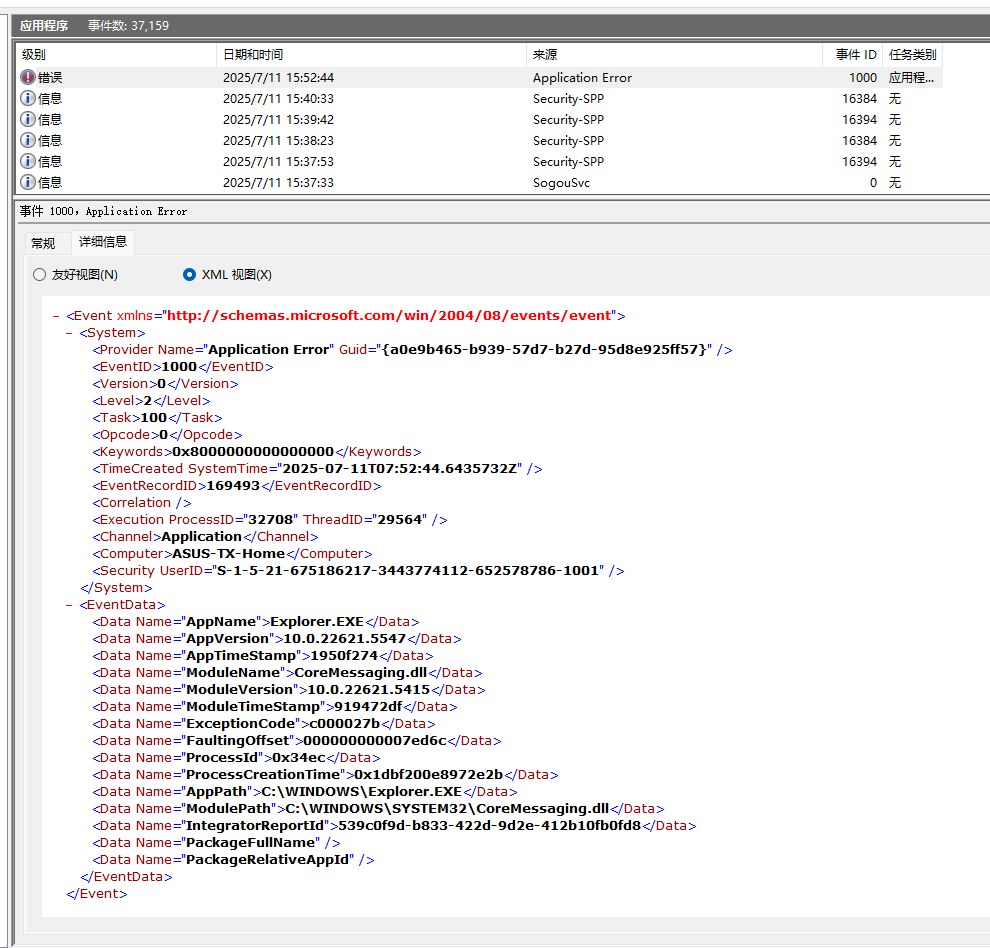Click the red error icon in the Application Error row
Image resolution: width=990 pixels, height=948 pixels.
[28, 77]
